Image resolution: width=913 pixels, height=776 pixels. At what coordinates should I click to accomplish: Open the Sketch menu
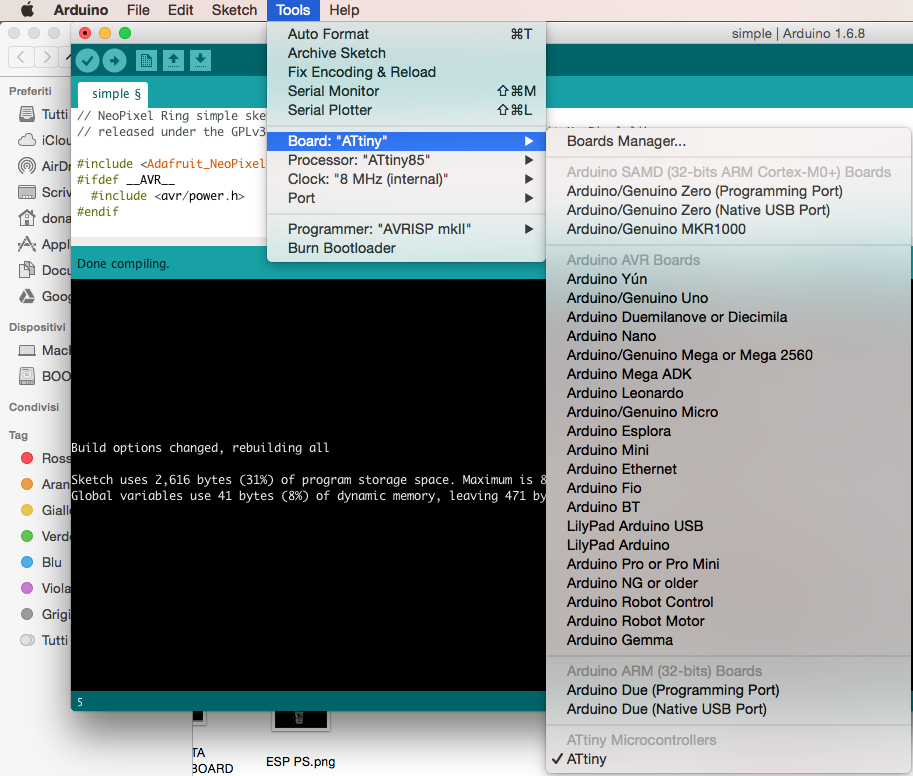point(234,10)
